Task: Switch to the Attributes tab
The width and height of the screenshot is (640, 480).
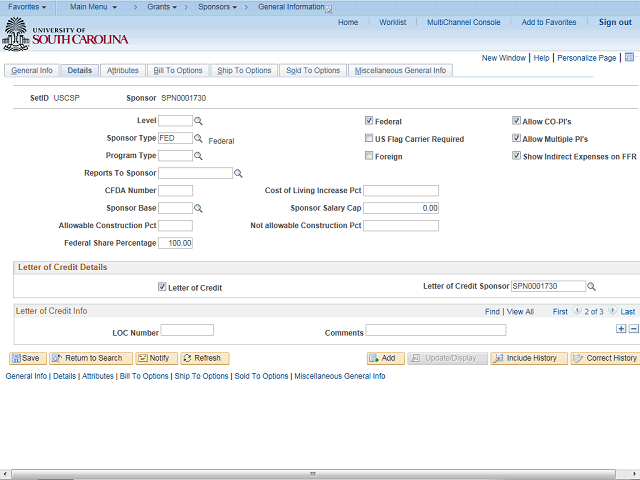Action: click(122, 70)
